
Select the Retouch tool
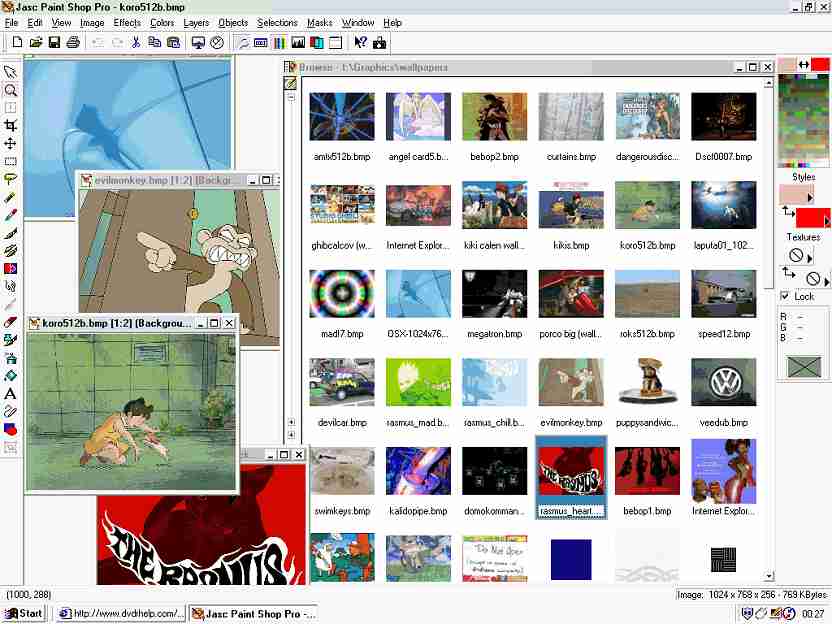(x=10, y=287)
